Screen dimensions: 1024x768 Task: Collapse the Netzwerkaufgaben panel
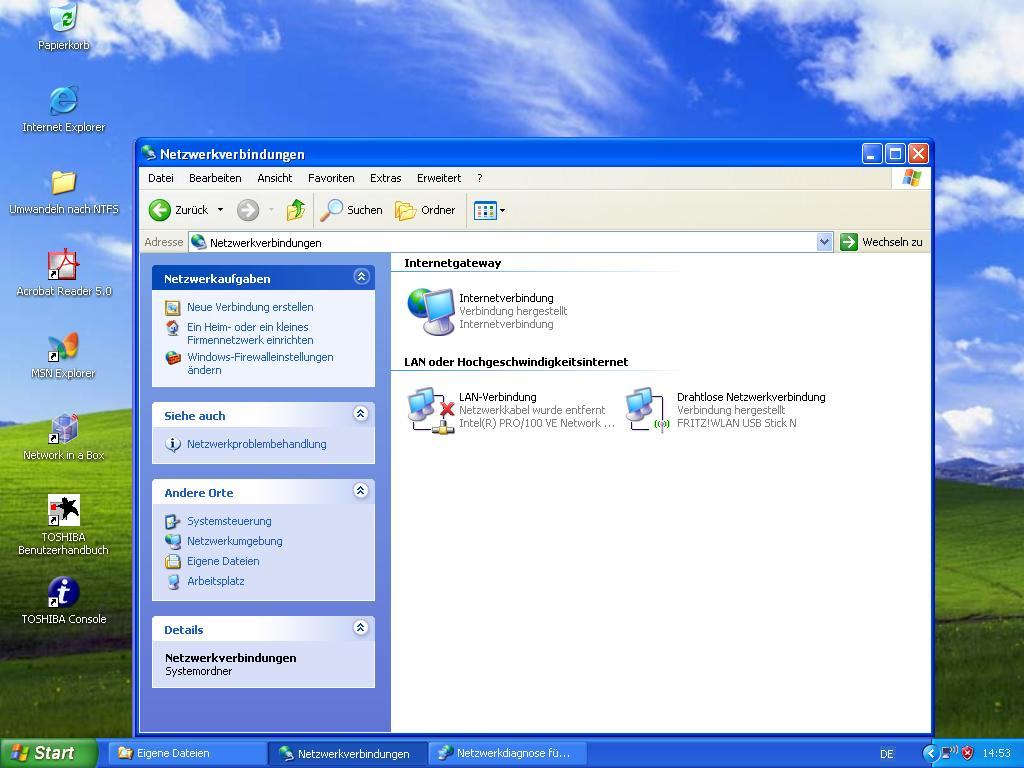pos(361,277)
